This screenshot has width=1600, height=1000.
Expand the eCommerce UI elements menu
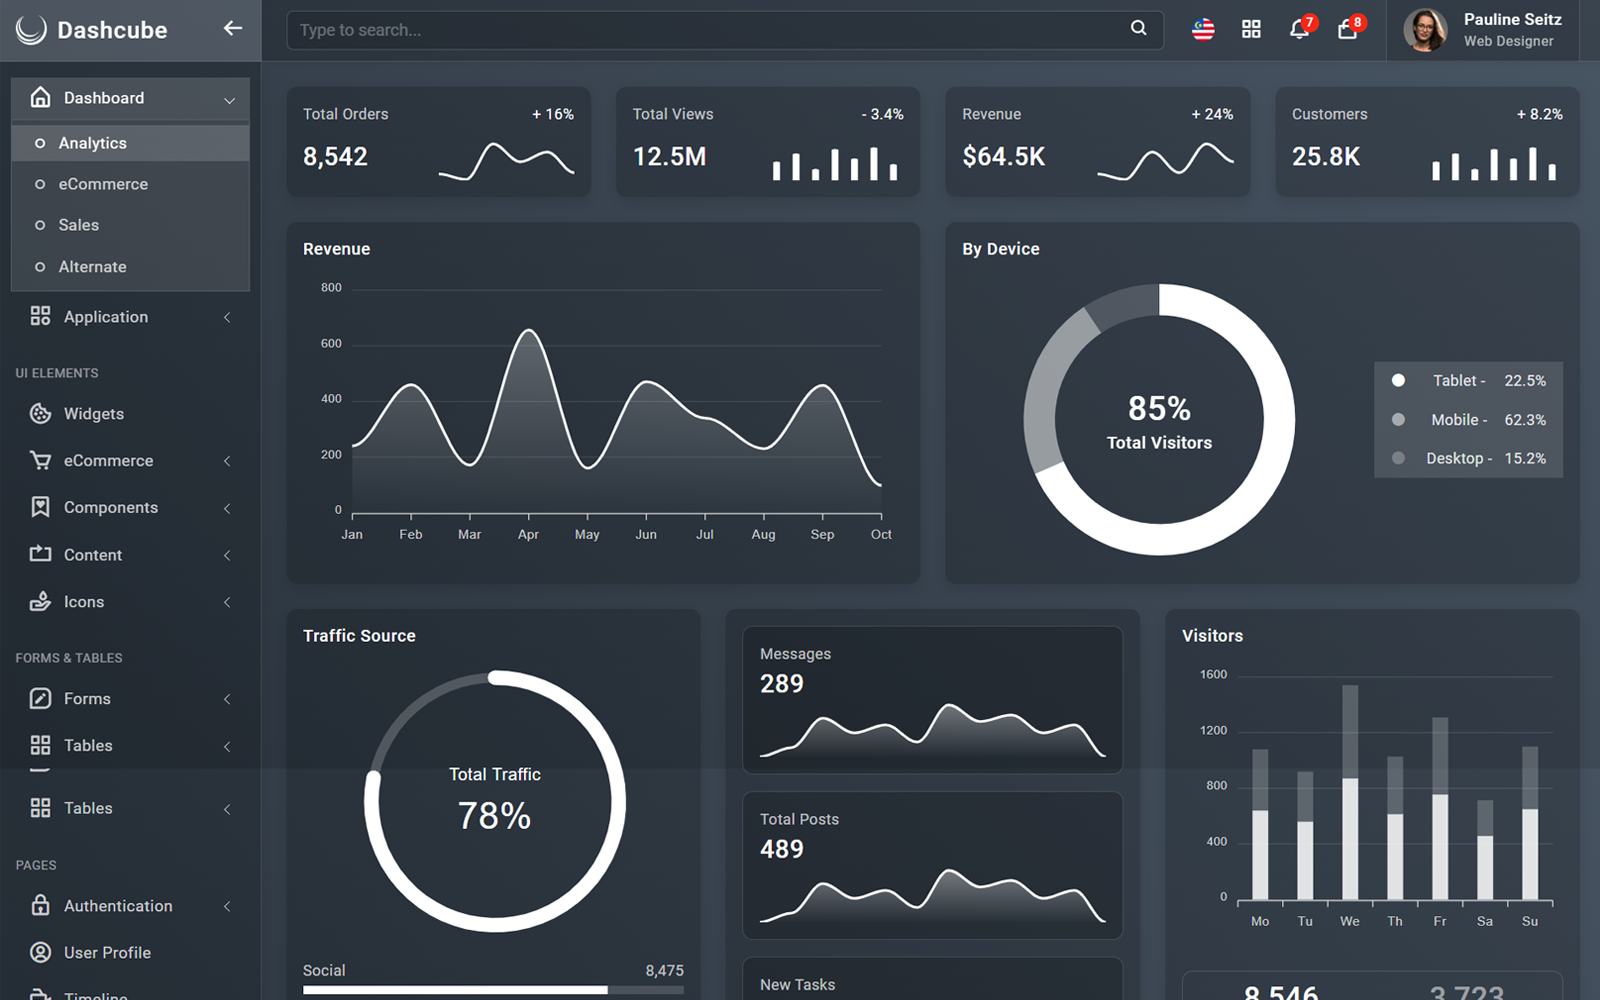pyautogui.click(x=105, y=460)
